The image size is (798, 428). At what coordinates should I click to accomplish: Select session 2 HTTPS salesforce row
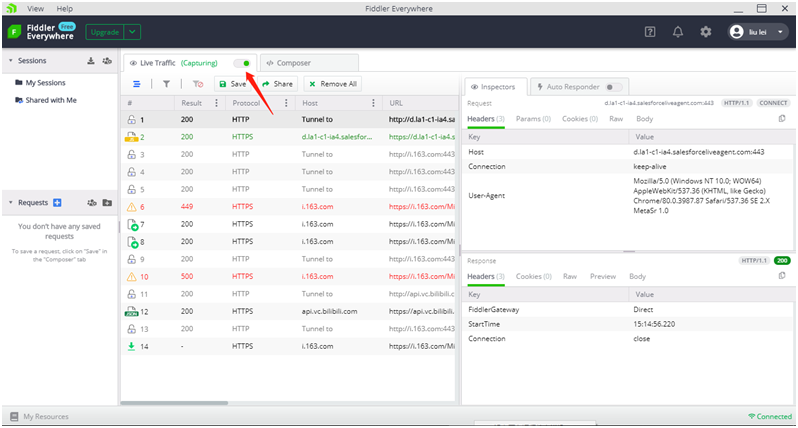pos(288,137)
